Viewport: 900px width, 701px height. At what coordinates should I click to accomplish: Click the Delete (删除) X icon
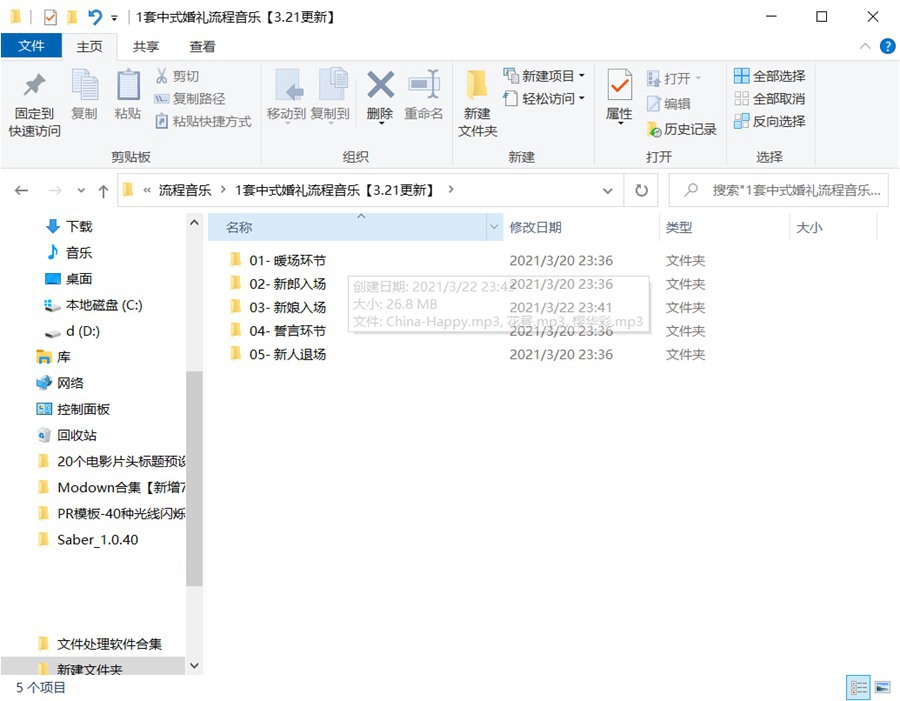point(381,84)
